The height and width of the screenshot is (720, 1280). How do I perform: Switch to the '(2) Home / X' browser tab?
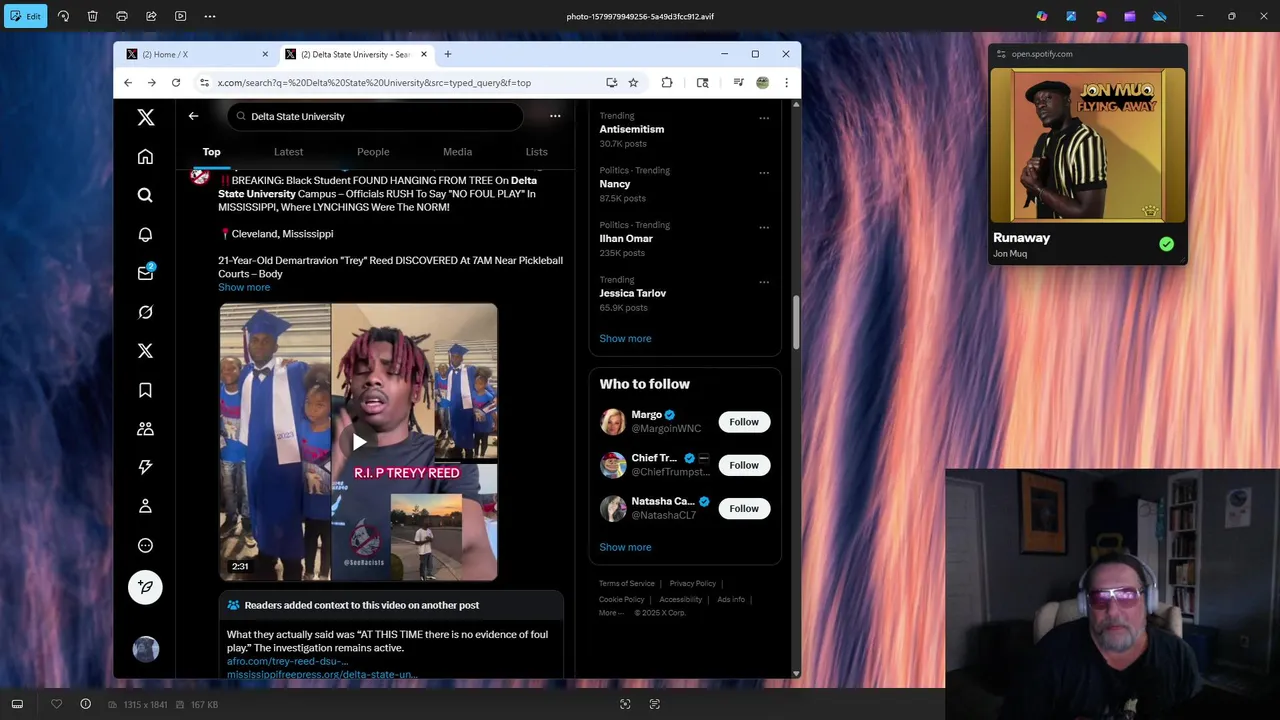196,54
